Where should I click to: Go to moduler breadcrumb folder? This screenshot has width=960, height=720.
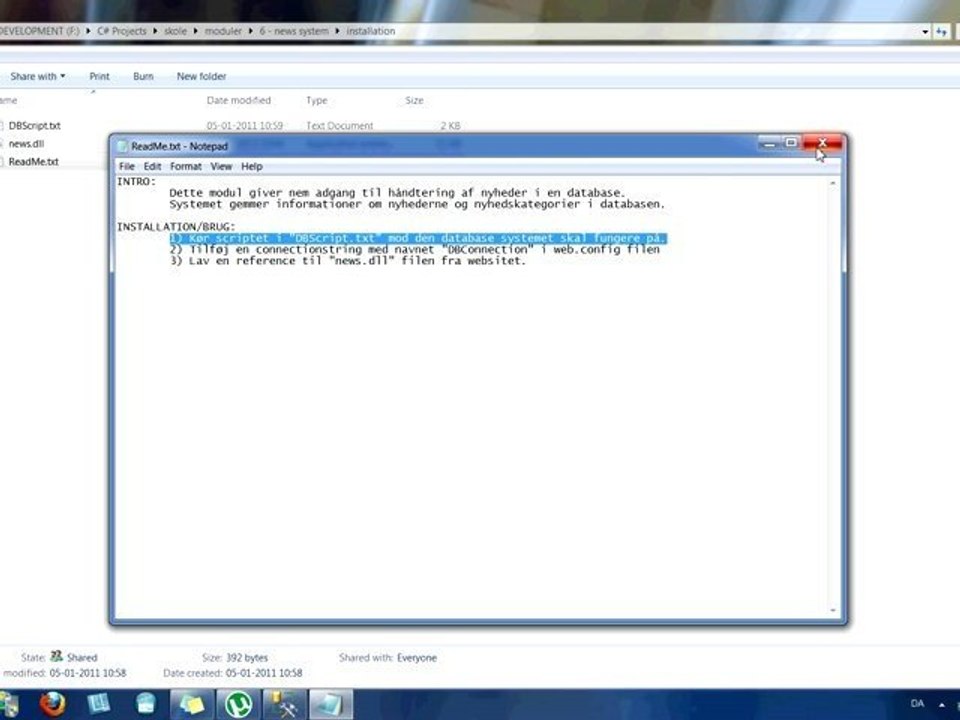click(x=223, y=31)
